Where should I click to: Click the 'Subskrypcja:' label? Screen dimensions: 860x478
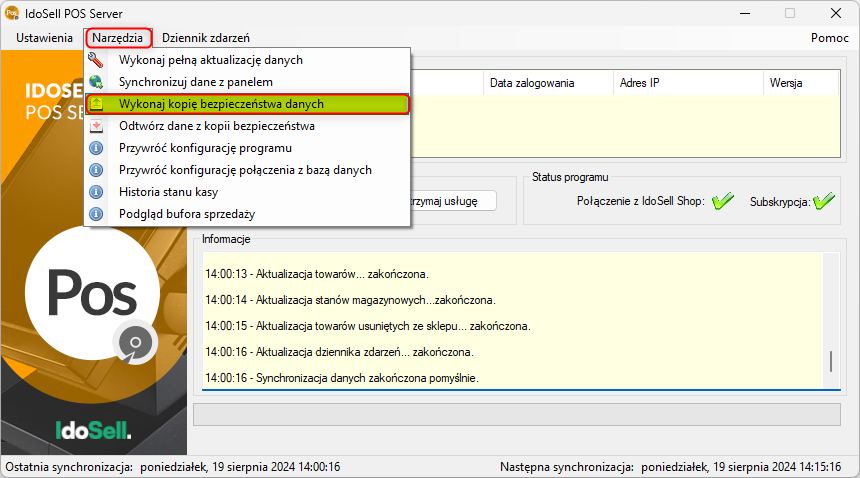click(x=780, y=202)
